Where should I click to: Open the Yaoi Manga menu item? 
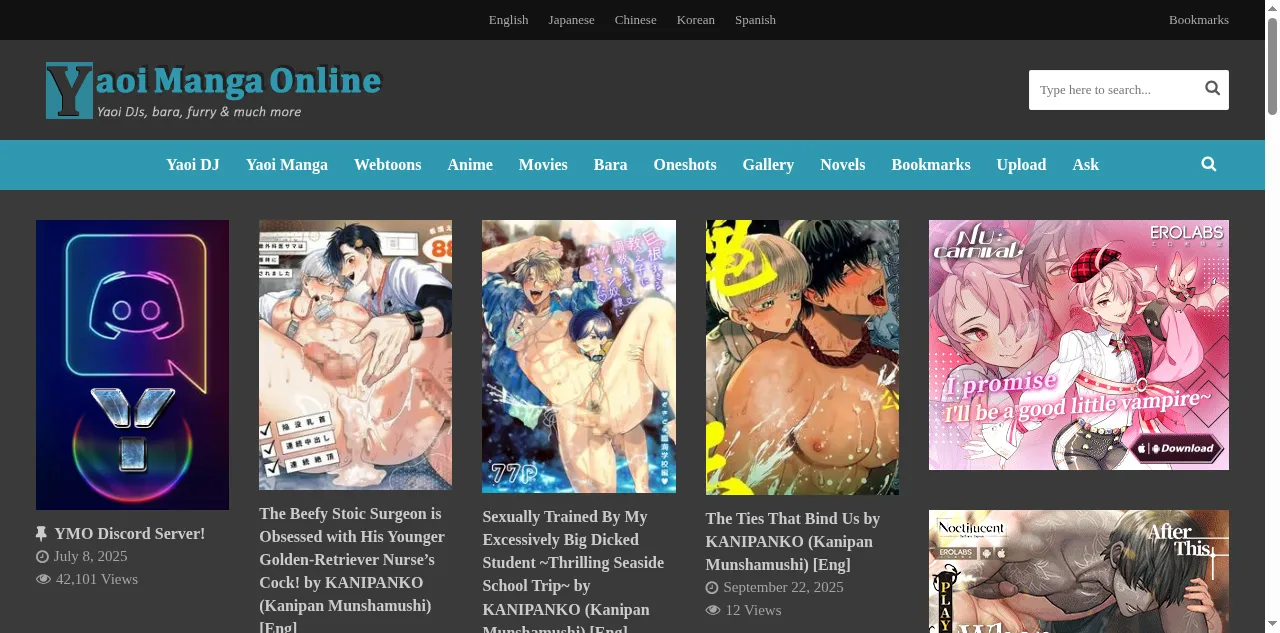coord(287,165)
